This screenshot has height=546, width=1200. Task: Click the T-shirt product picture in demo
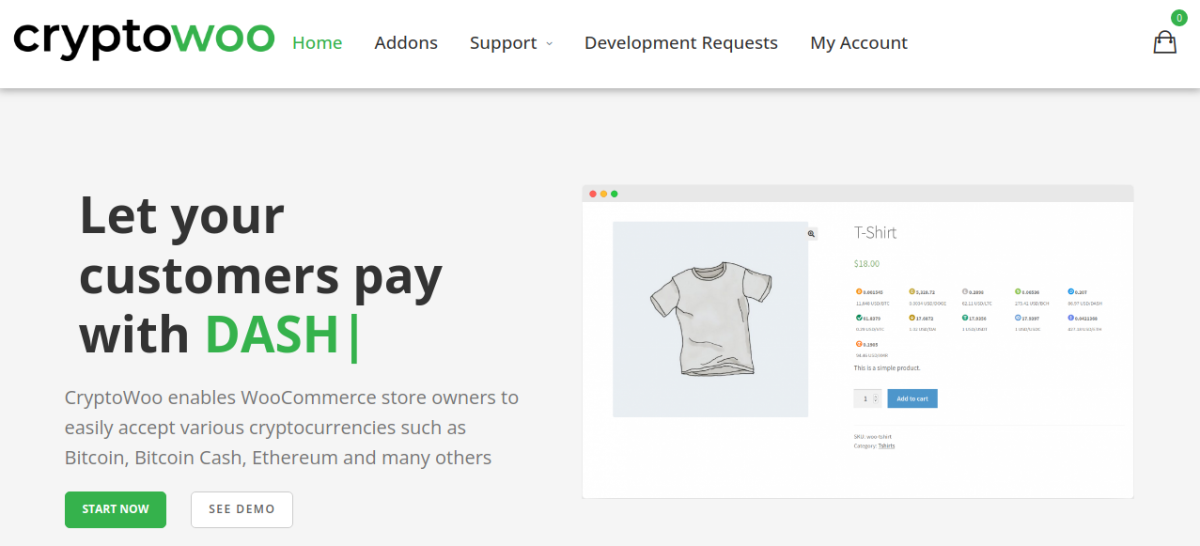710,319
